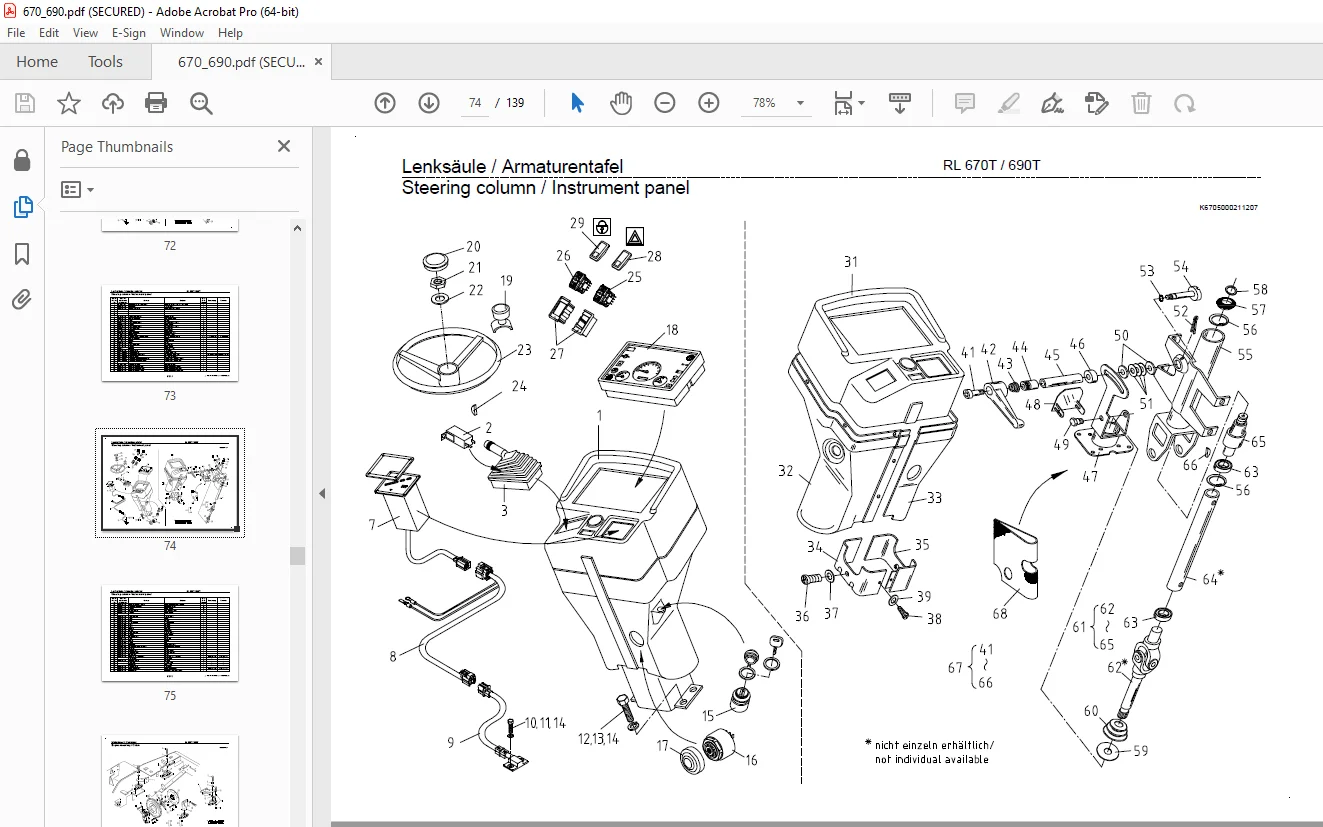Screen dimensions: 1323x827
Task: Switch to the Home tab
Action: tap(37, 62)
